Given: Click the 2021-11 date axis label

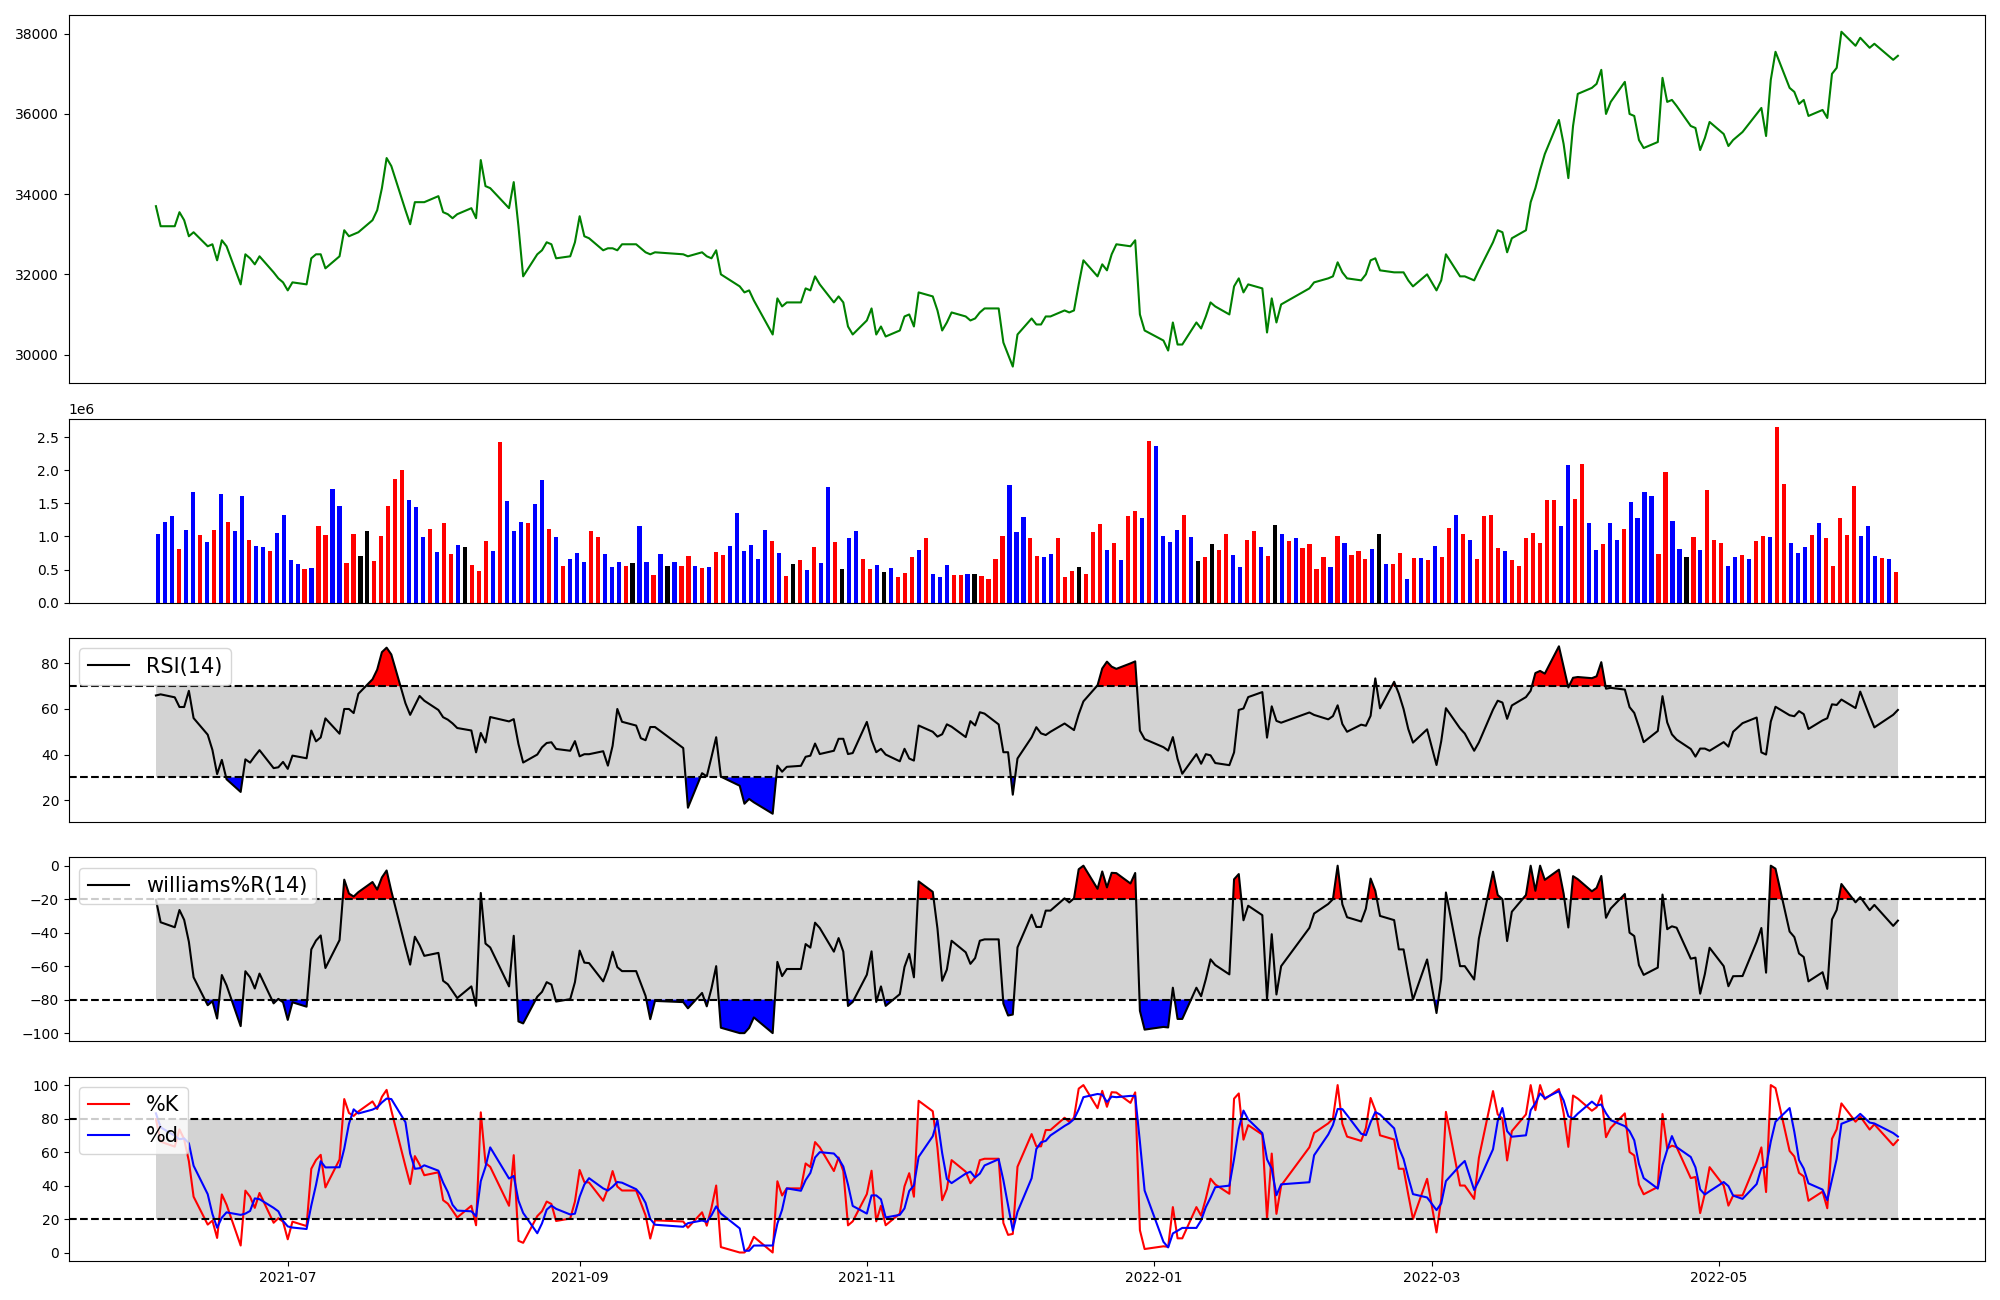Looking at the screenshot, I should (866, 1277).
